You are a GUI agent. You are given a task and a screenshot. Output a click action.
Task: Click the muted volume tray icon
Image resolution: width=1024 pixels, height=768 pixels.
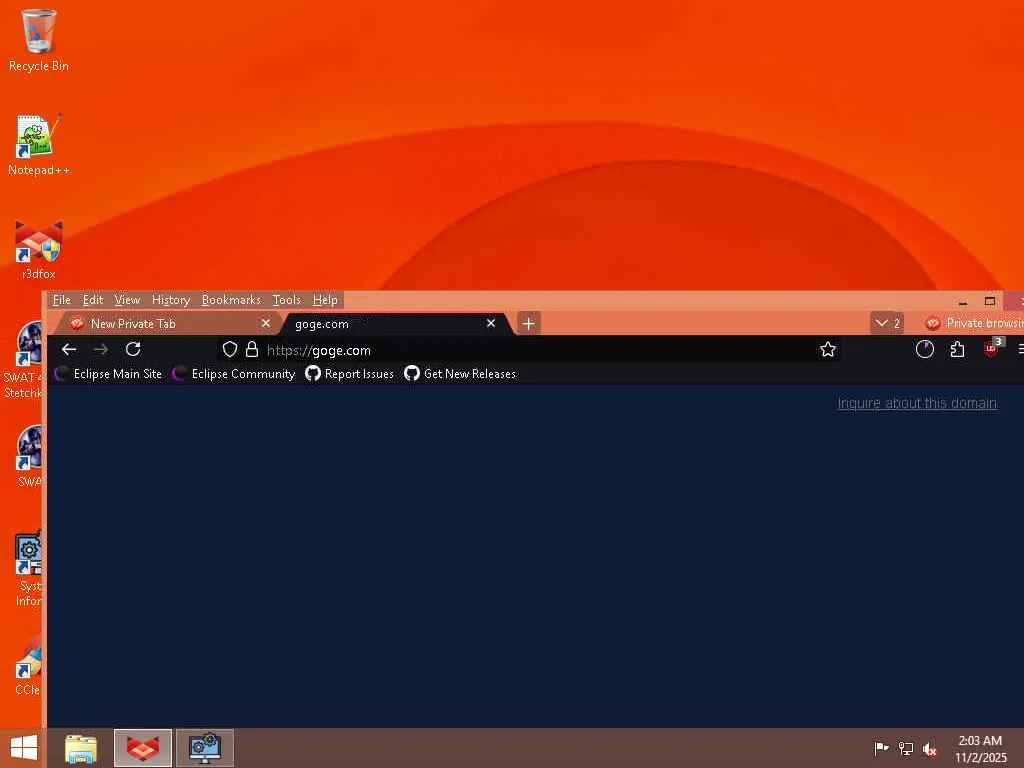point(930,748)
